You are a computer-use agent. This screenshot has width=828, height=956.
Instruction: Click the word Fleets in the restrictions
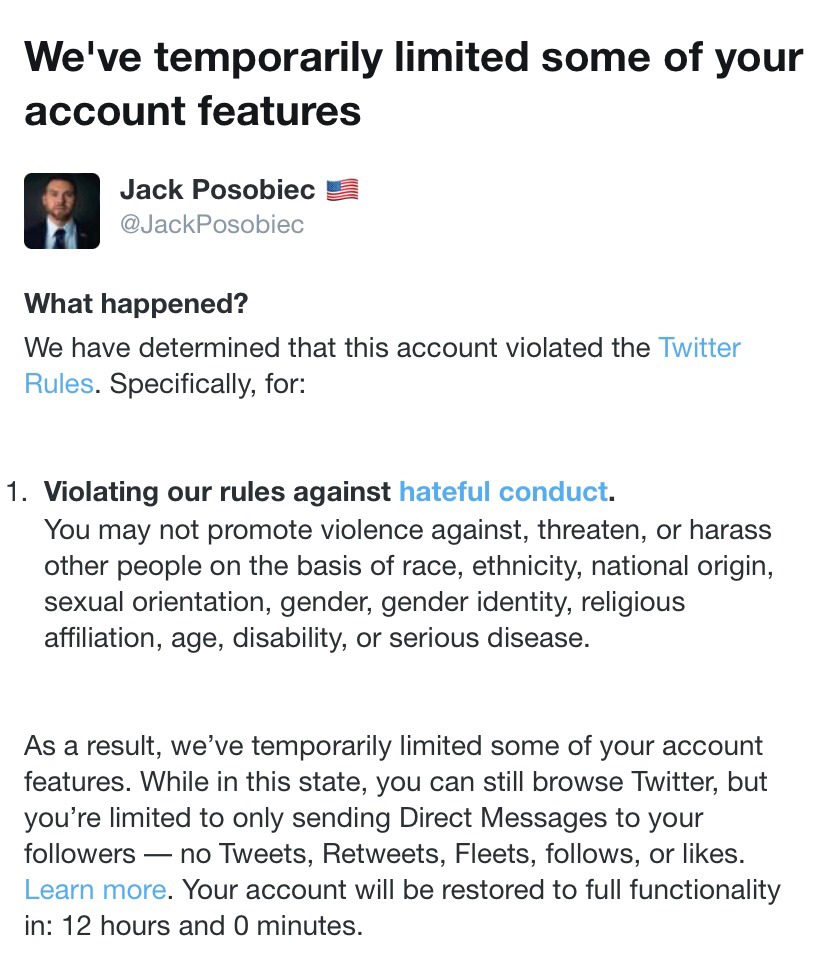pyautogui.click(x=492, y=854)
